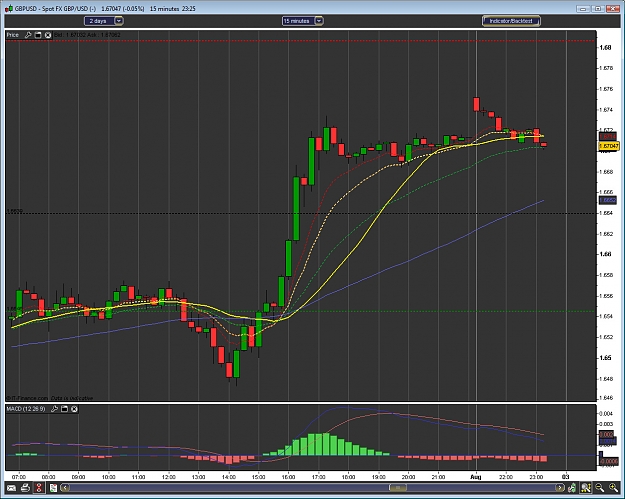The height and width of the screenshot is (499, 625).
Task: Maximize the Price chart panel
Action: tap(38, 35)
